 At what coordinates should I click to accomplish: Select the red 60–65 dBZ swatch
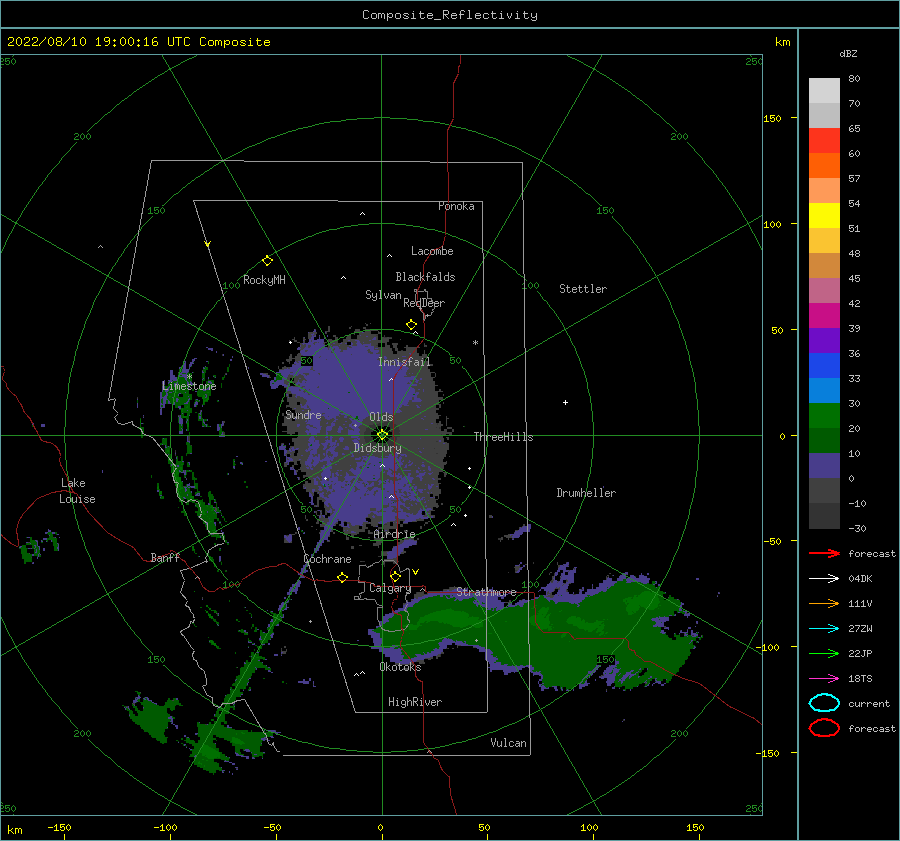coord(824,140)
